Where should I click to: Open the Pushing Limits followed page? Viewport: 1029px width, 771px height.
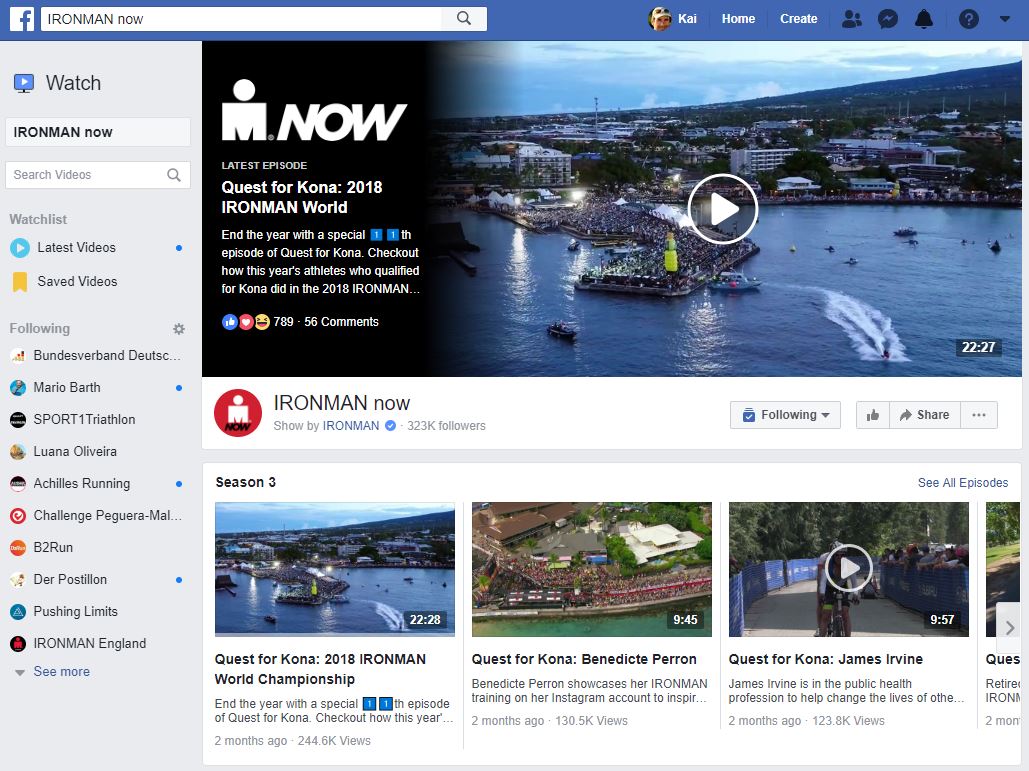(x=75, y=612)
